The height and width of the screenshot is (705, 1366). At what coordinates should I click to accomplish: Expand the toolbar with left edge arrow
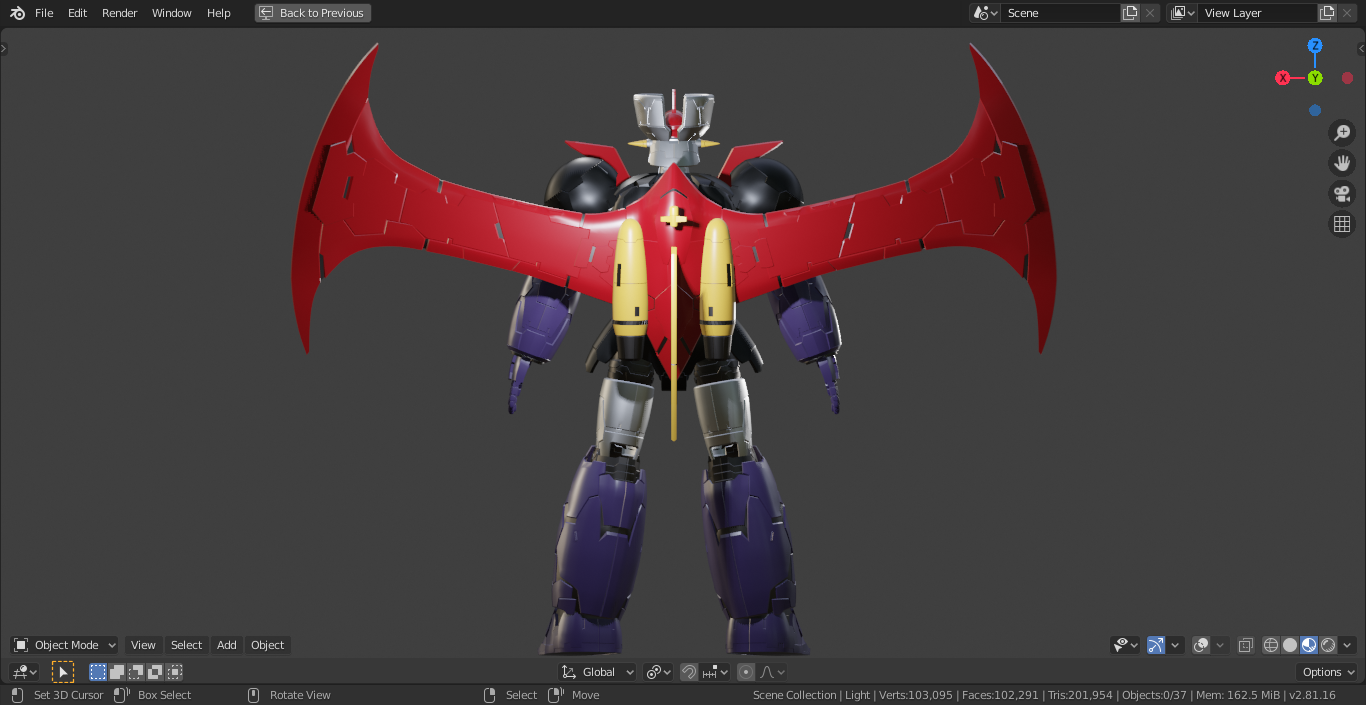coord(4,48)
